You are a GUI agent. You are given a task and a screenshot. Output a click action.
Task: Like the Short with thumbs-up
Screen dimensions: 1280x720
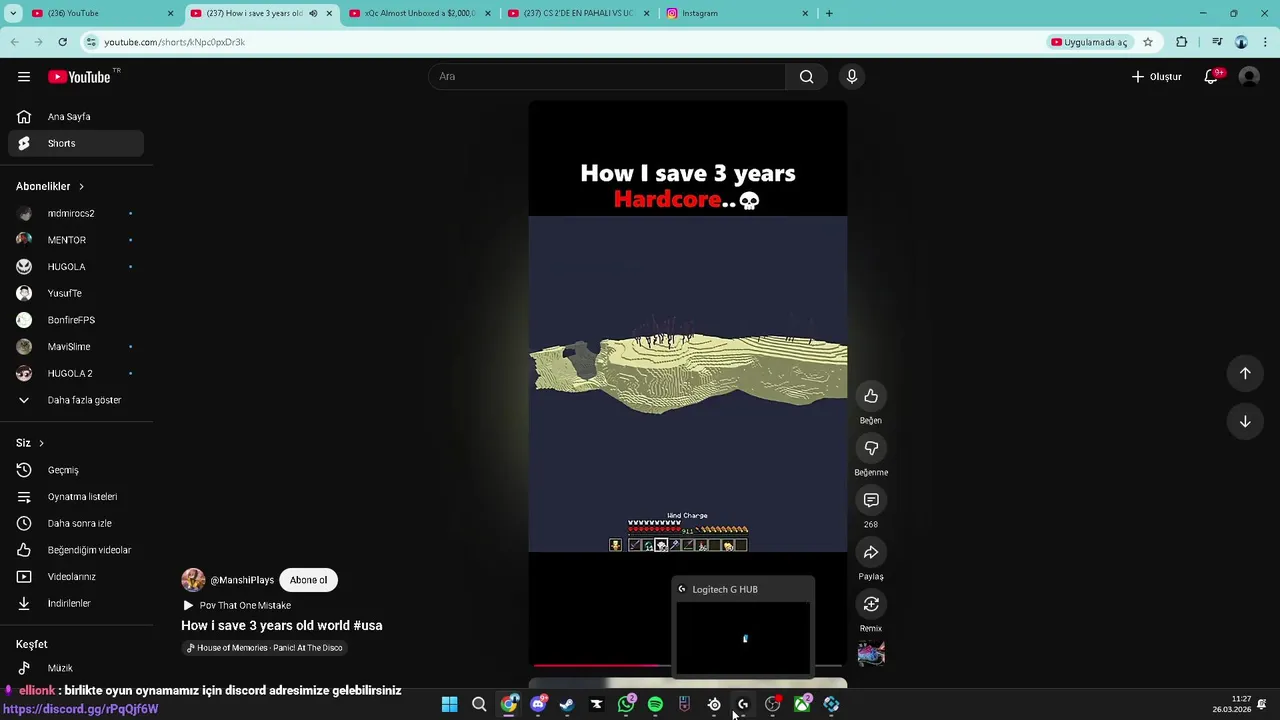tap(871, 396)
